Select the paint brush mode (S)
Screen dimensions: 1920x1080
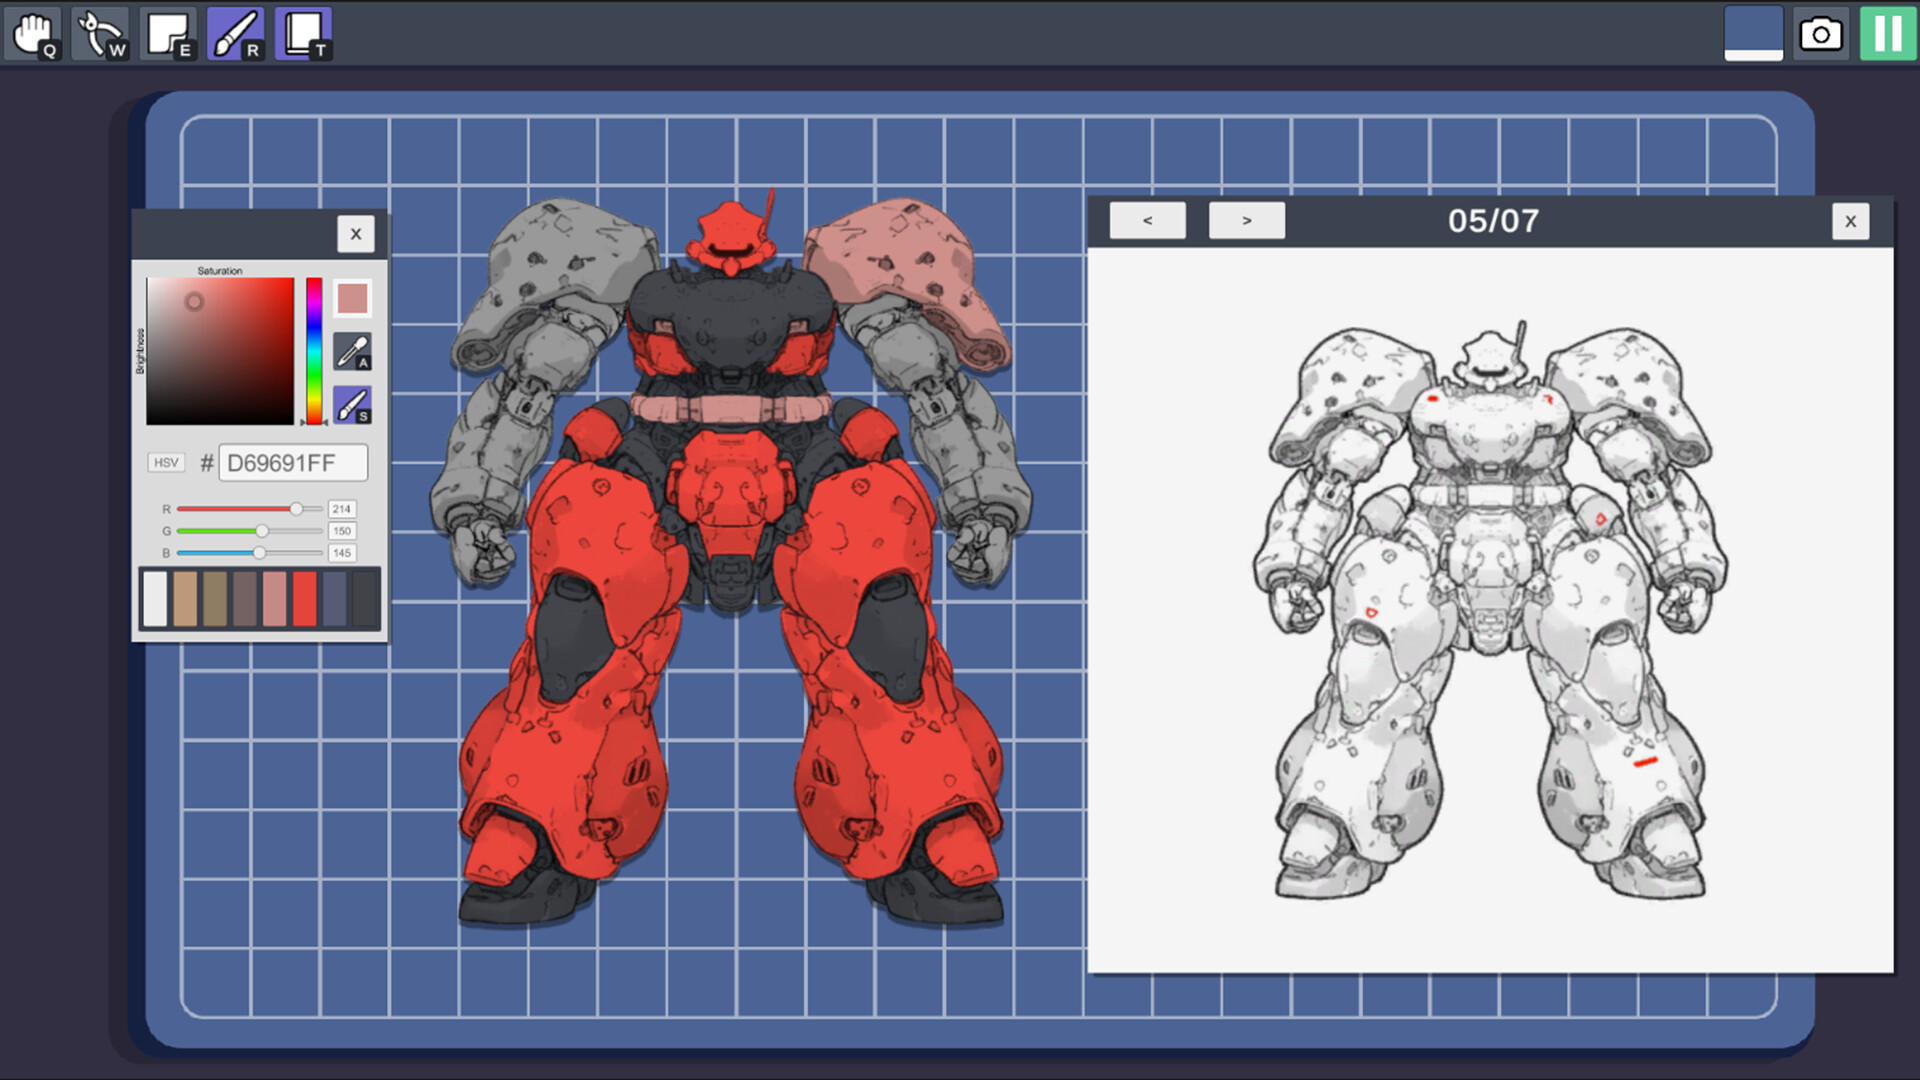(x=352, y=405)
